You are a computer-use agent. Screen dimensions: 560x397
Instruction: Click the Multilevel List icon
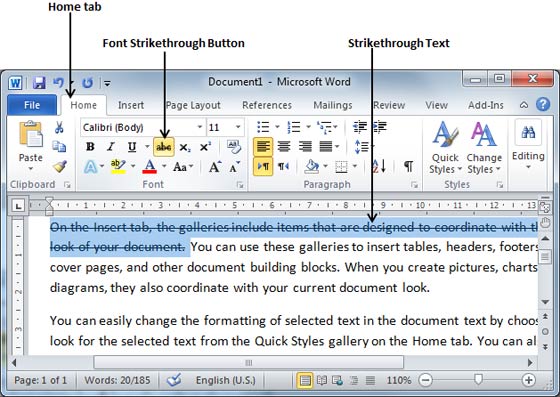[x=324, y=127]
